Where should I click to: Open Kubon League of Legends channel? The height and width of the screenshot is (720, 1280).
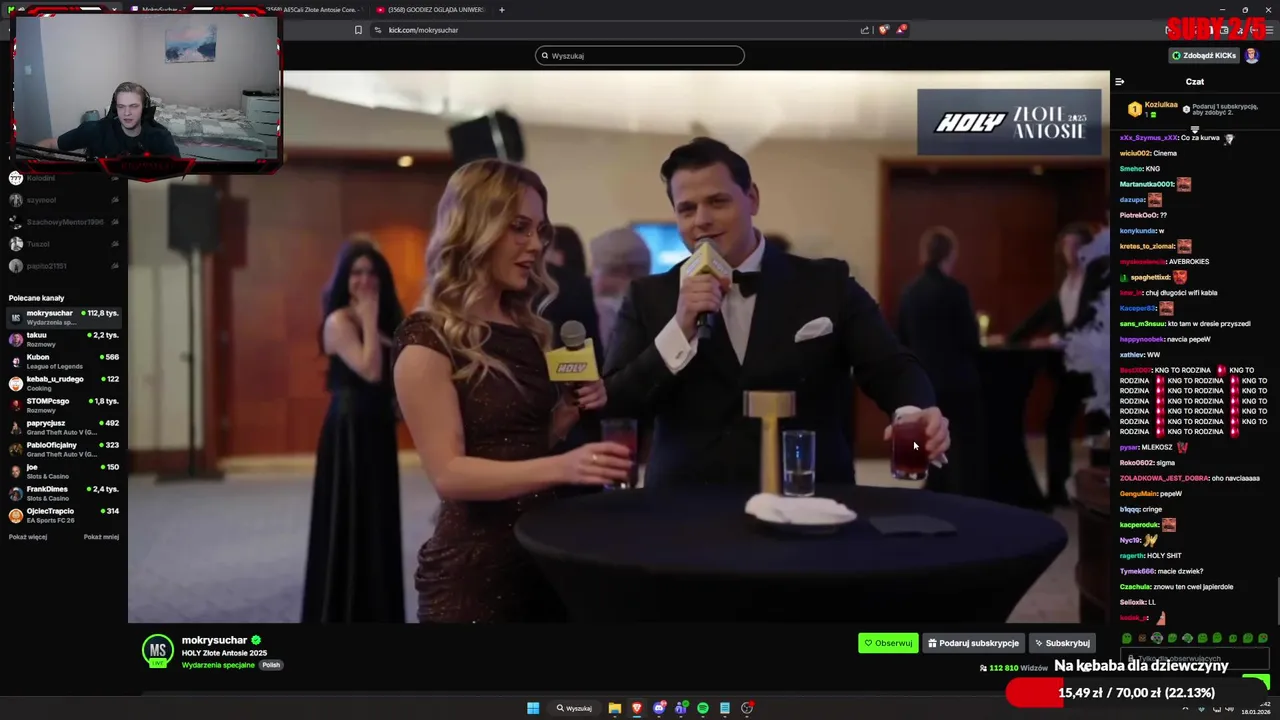[x=64, y=361]
